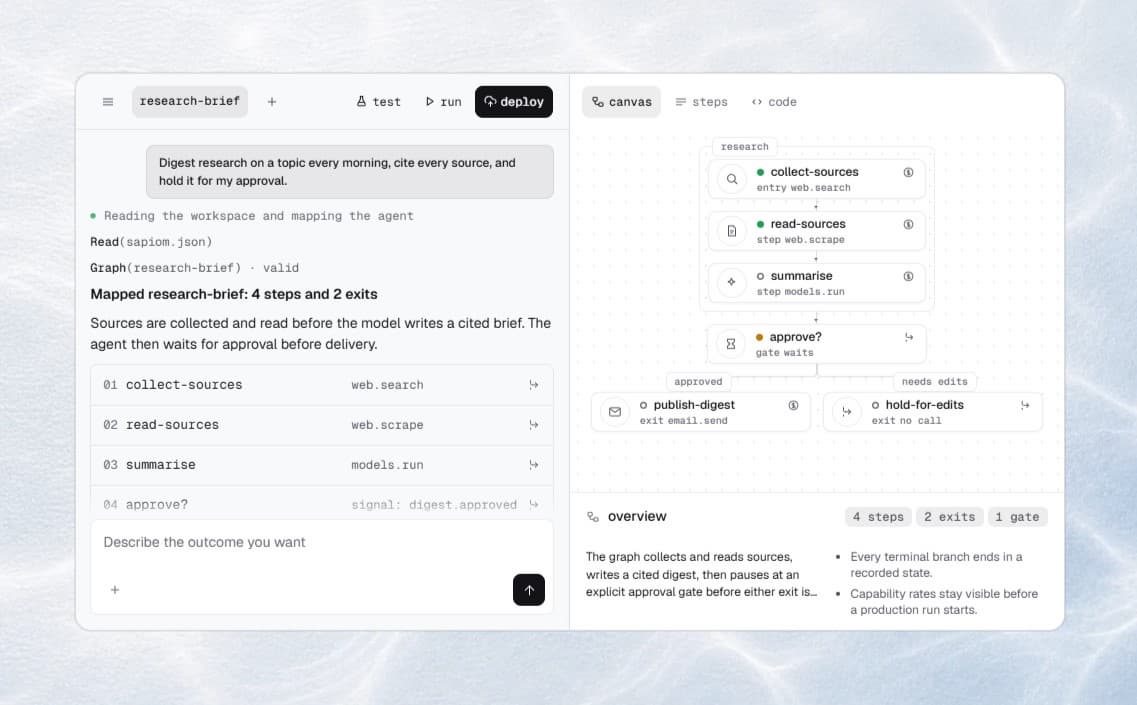Click the run button

coord(443,102)
